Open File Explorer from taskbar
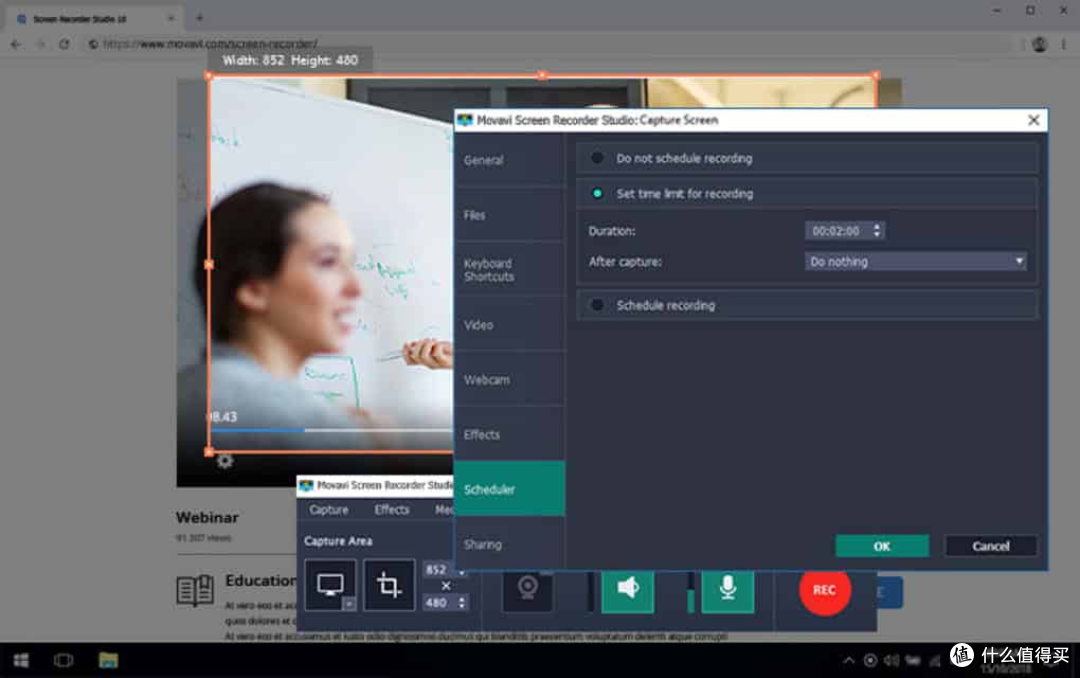This screenshot has width=1080, height=678. point(108,660)
